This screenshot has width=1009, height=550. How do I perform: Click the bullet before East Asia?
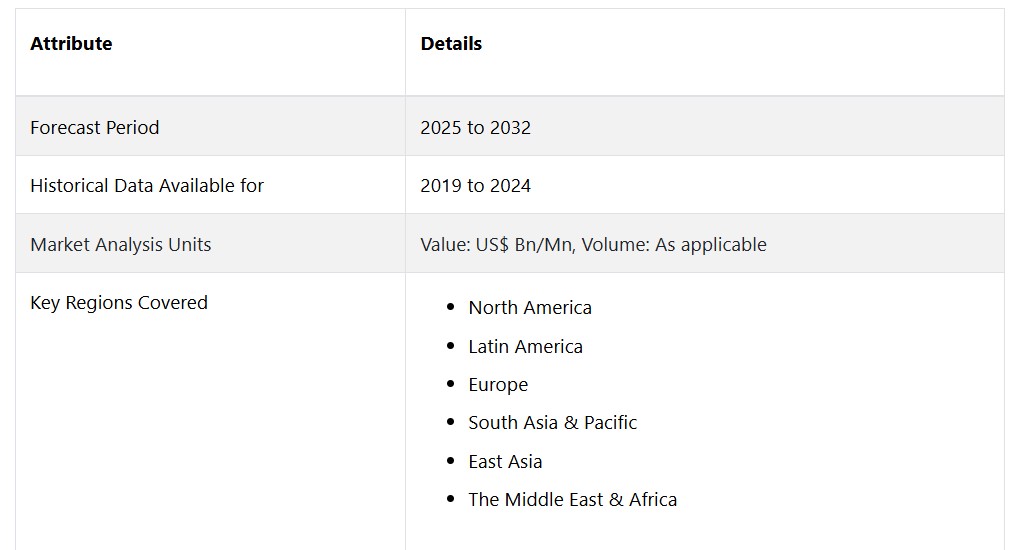450,461
